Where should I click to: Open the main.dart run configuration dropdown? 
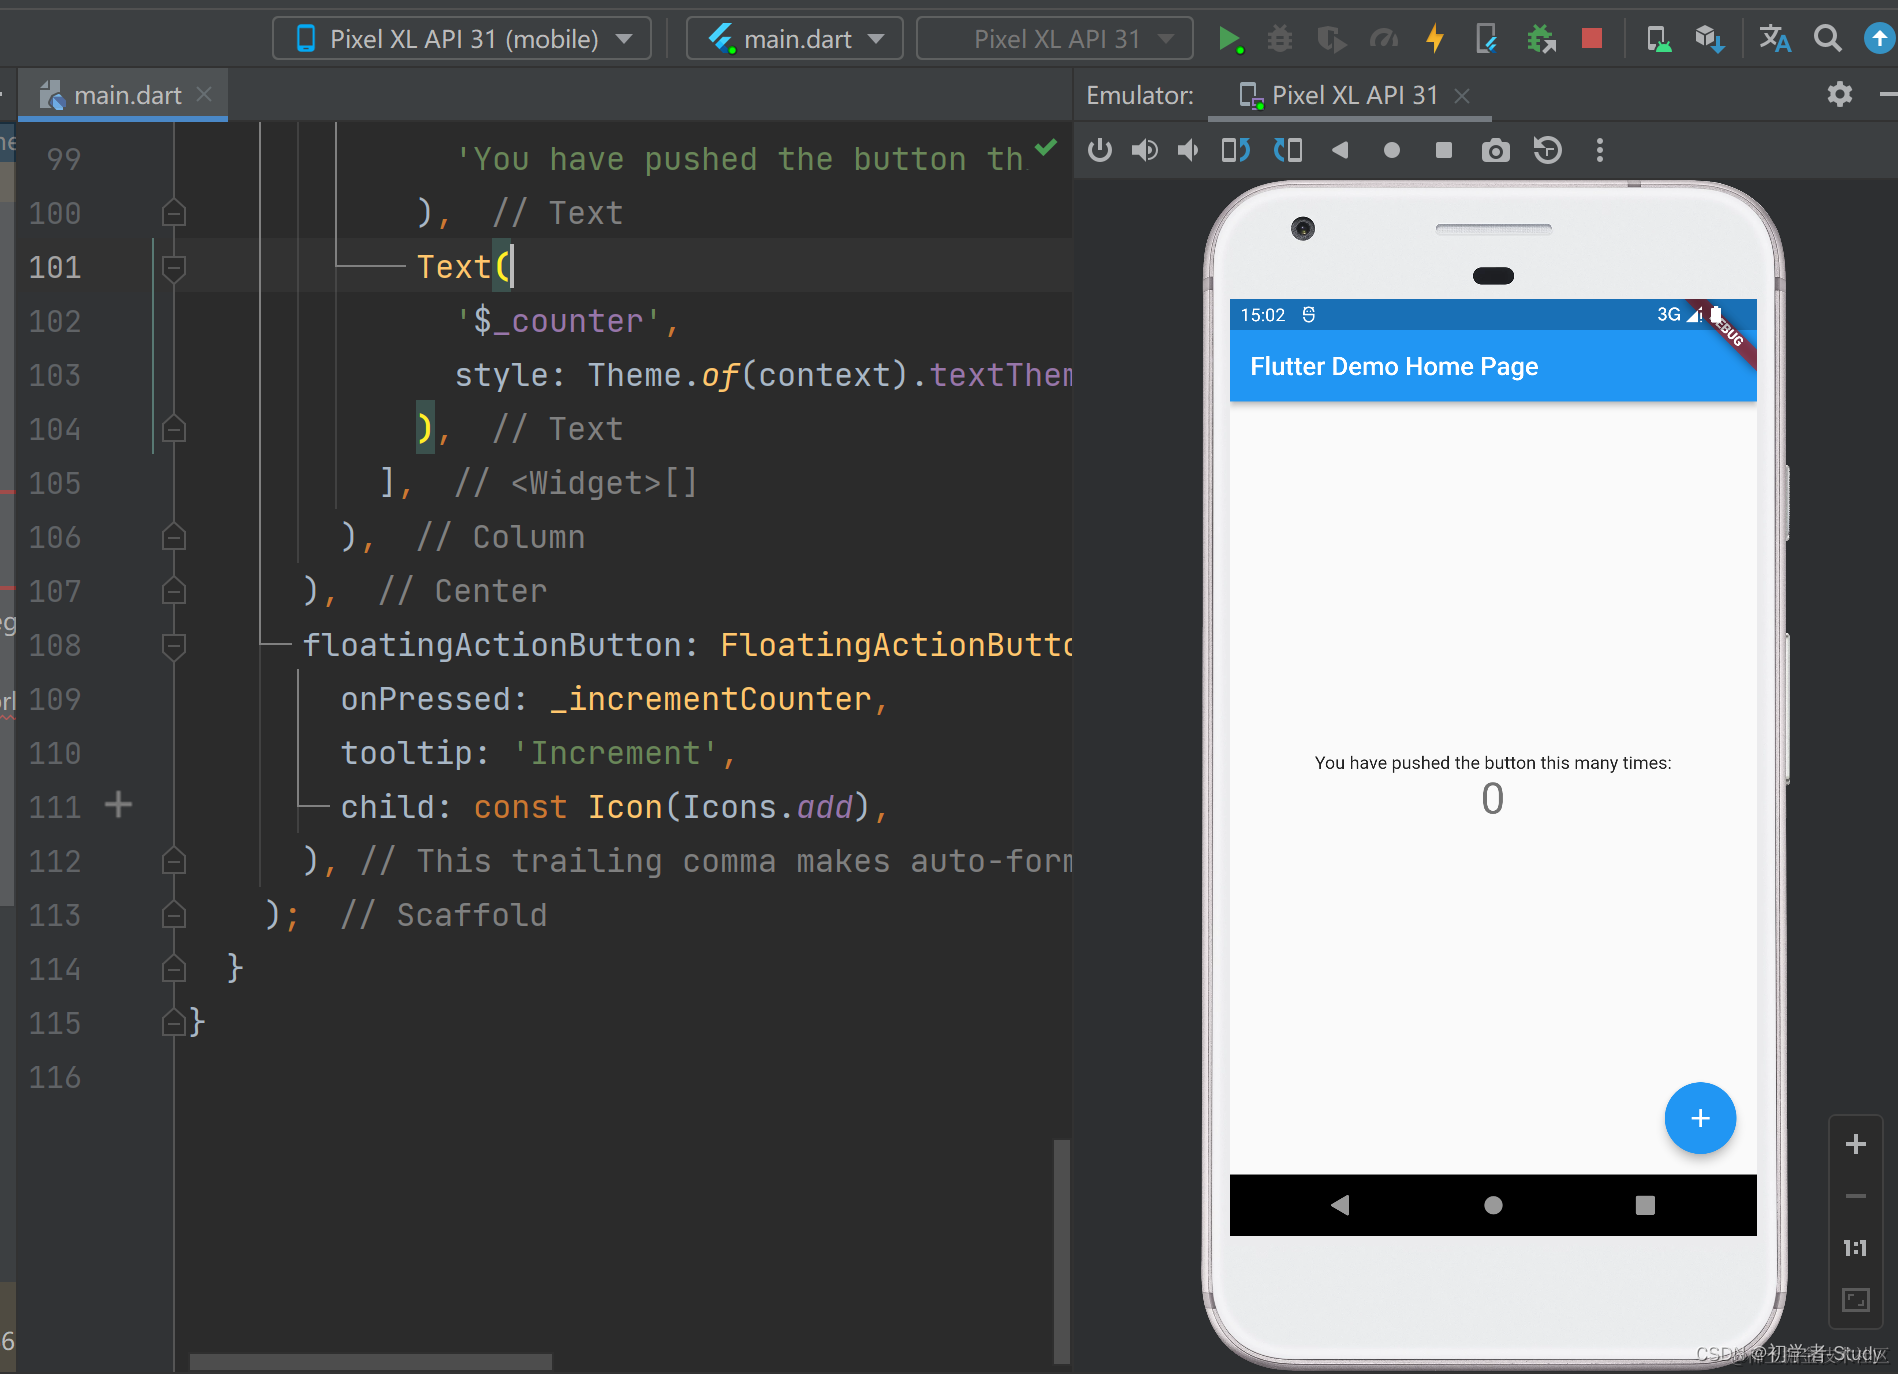(x=795, y=39)
